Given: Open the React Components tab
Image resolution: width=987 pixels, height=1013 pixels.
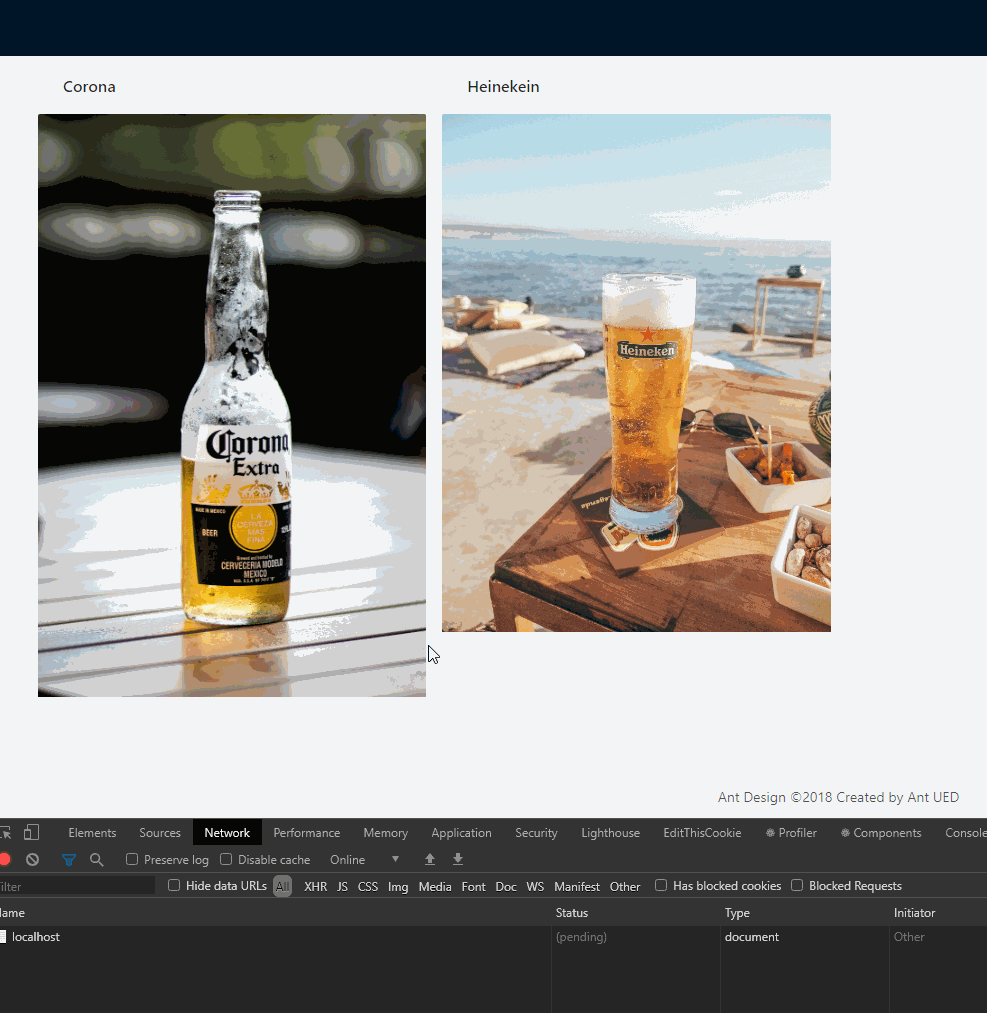Looking at the screenshot, I should pyautogui.click(x=881, y=833).
